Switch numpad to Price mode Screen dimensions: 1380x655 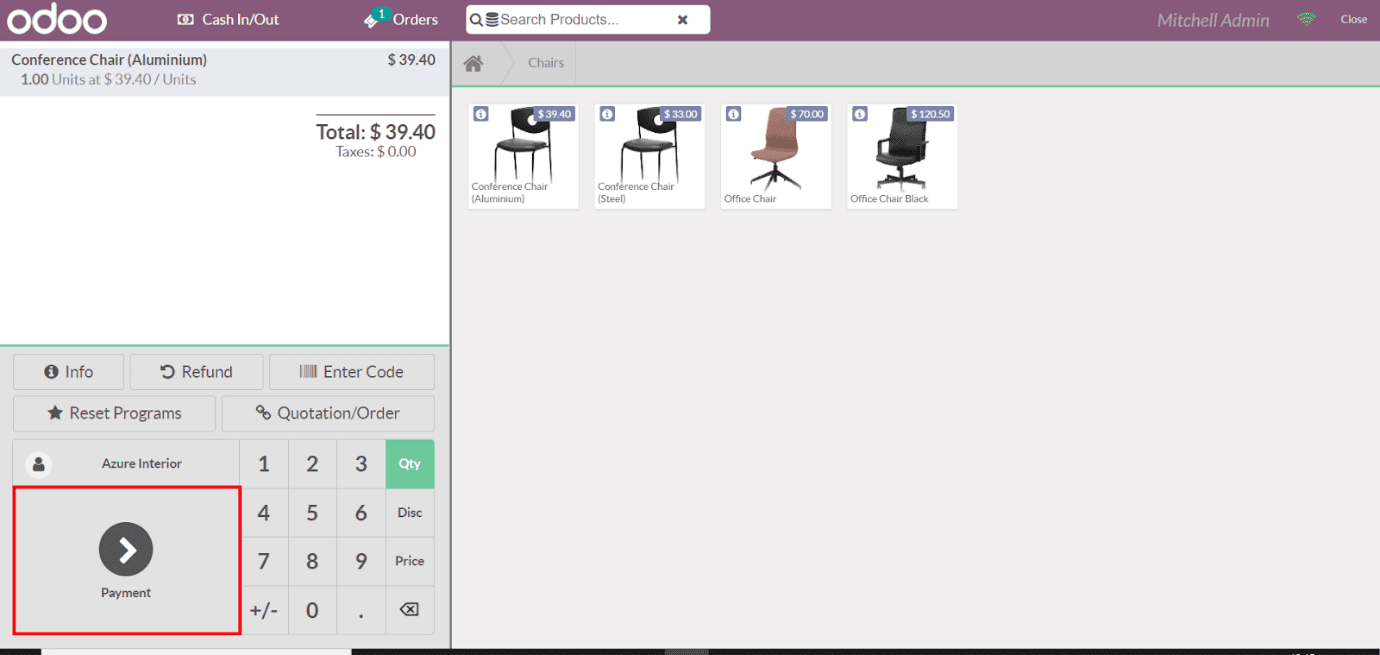(410, 561)
